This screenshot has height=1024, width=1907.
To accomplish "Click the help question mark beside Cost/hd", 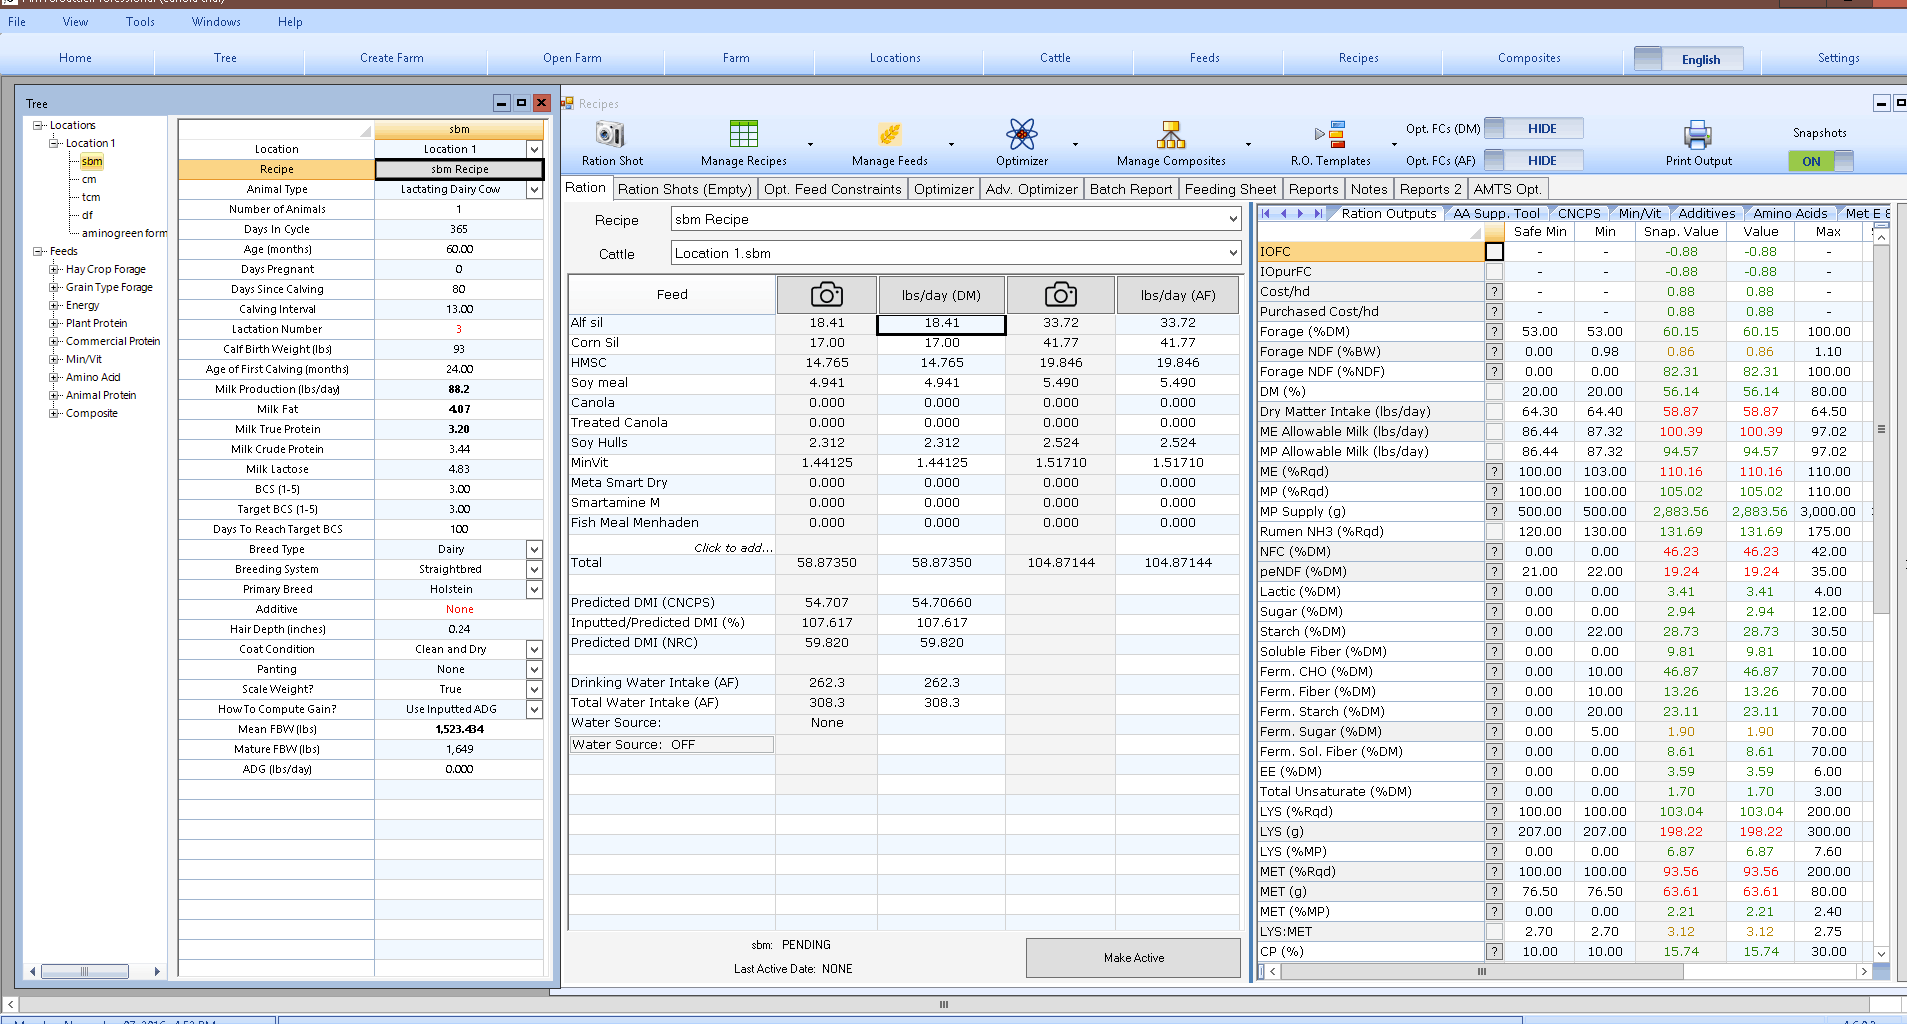I will pyautogui.click(x=1494, y=291).
